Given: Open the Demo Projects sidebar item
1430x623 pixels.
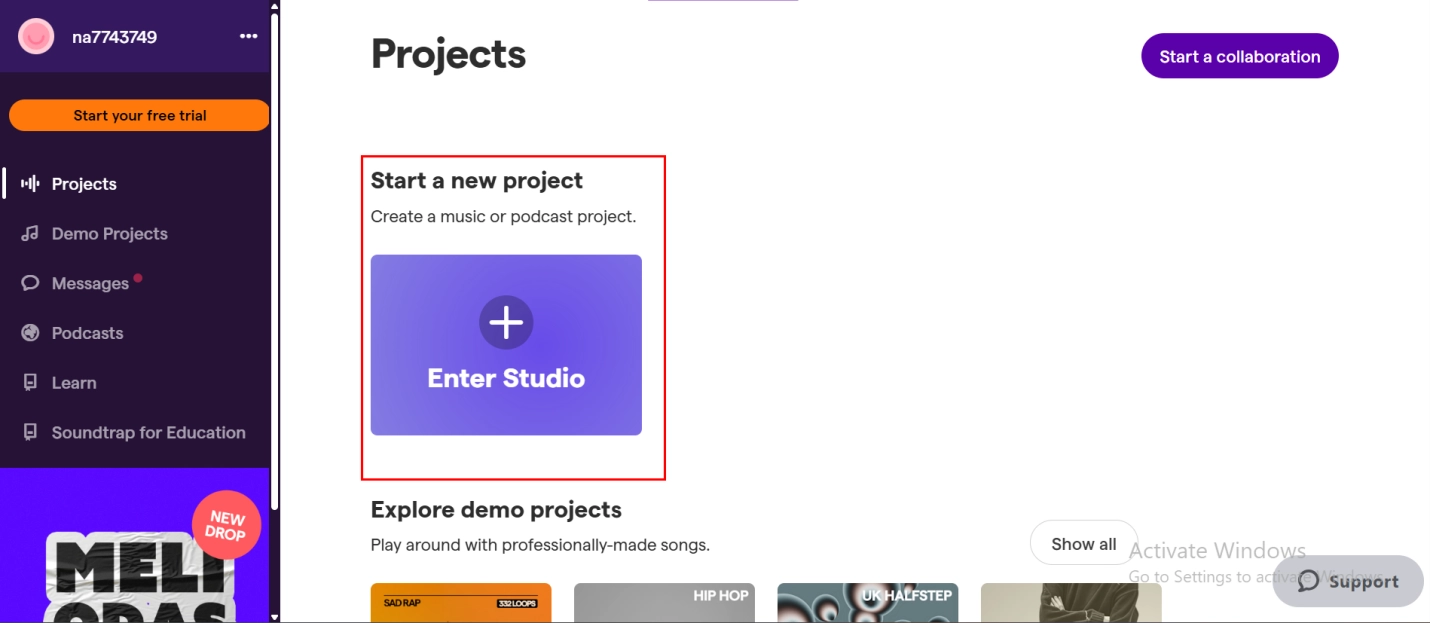Looking at the screenshot, I should coord(109,234).
